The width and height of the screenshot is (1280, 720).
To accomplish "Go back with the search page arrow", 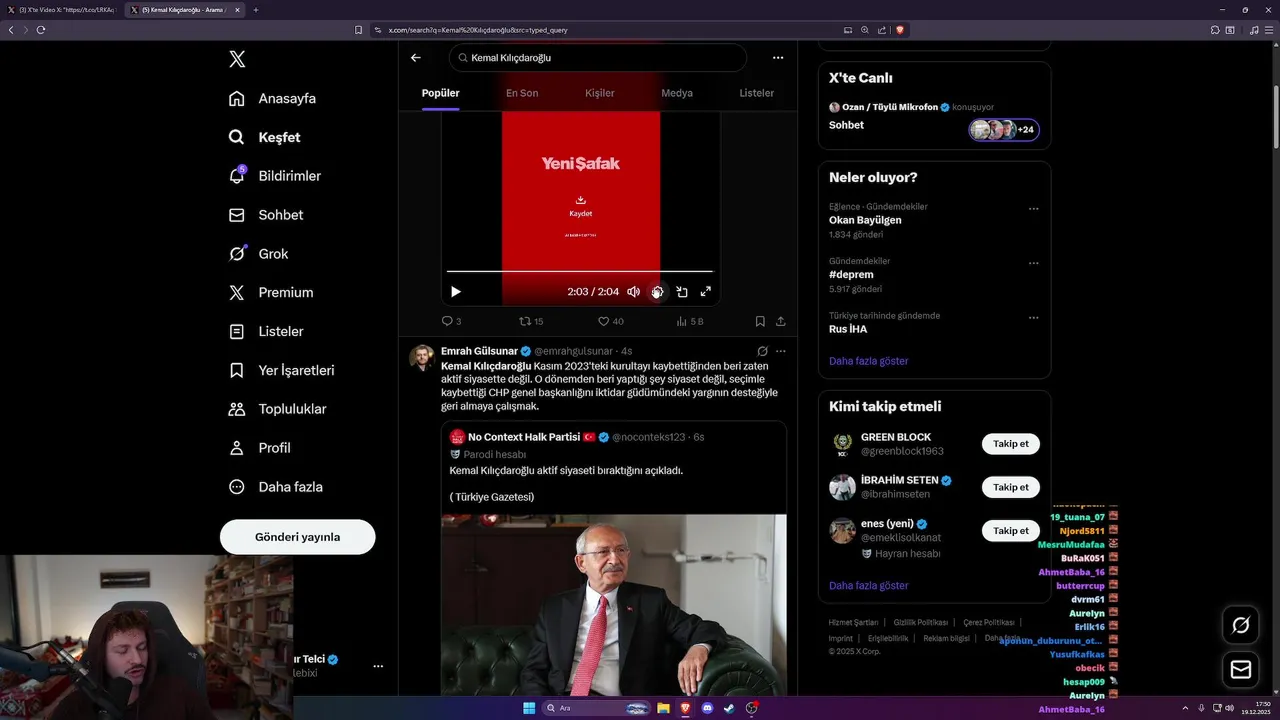I will pos(416,58).
